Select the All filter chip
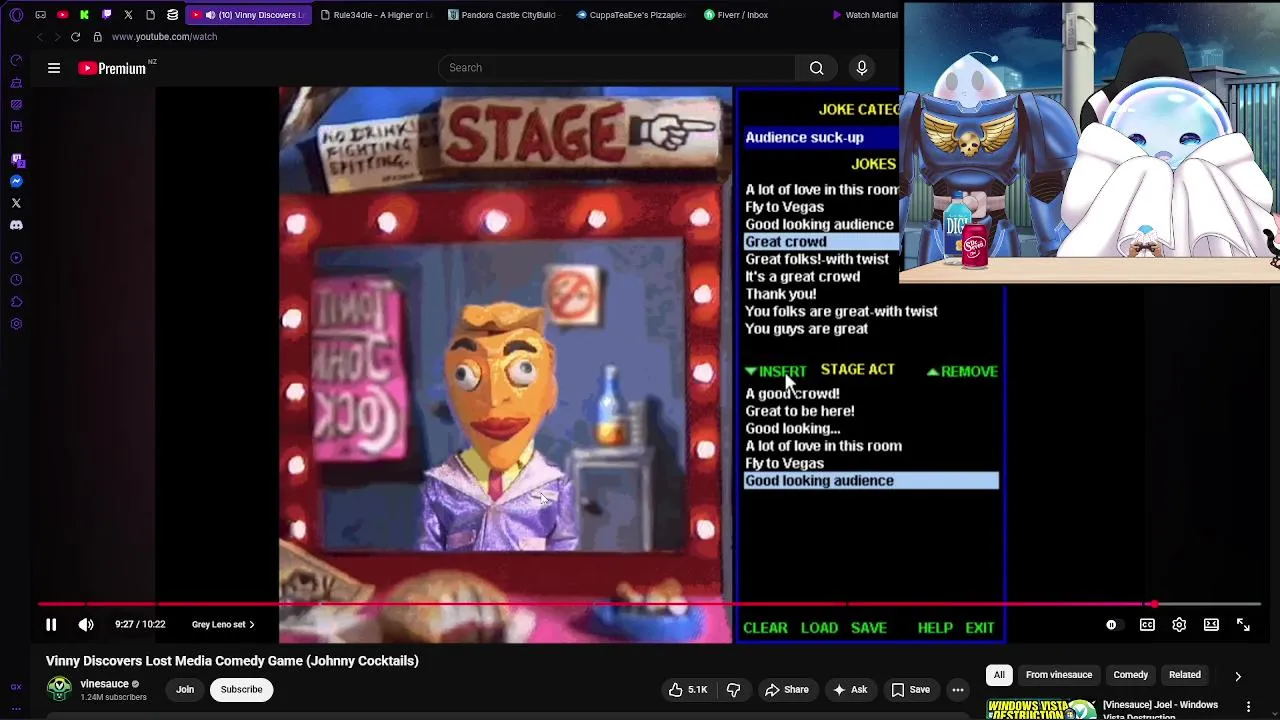The width and height of the screenshot is (1280, 720). [x=999, y=675]
